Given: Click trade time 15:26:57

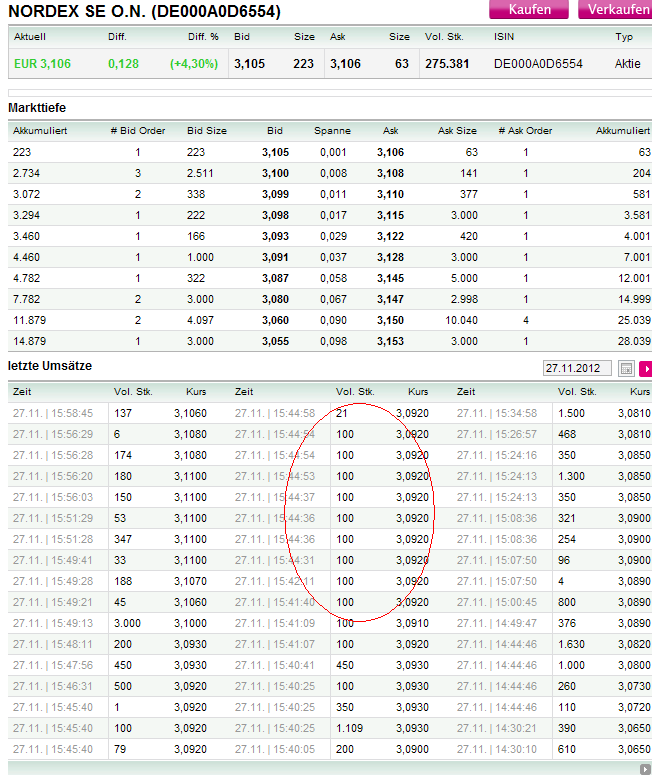Looking at the screenshot, I should (497, 434).
